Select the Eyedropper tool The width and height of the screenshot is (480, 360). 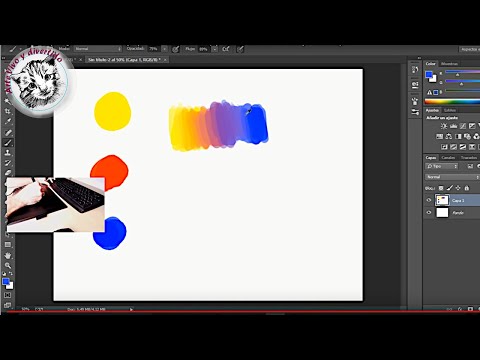click(8, 121)
